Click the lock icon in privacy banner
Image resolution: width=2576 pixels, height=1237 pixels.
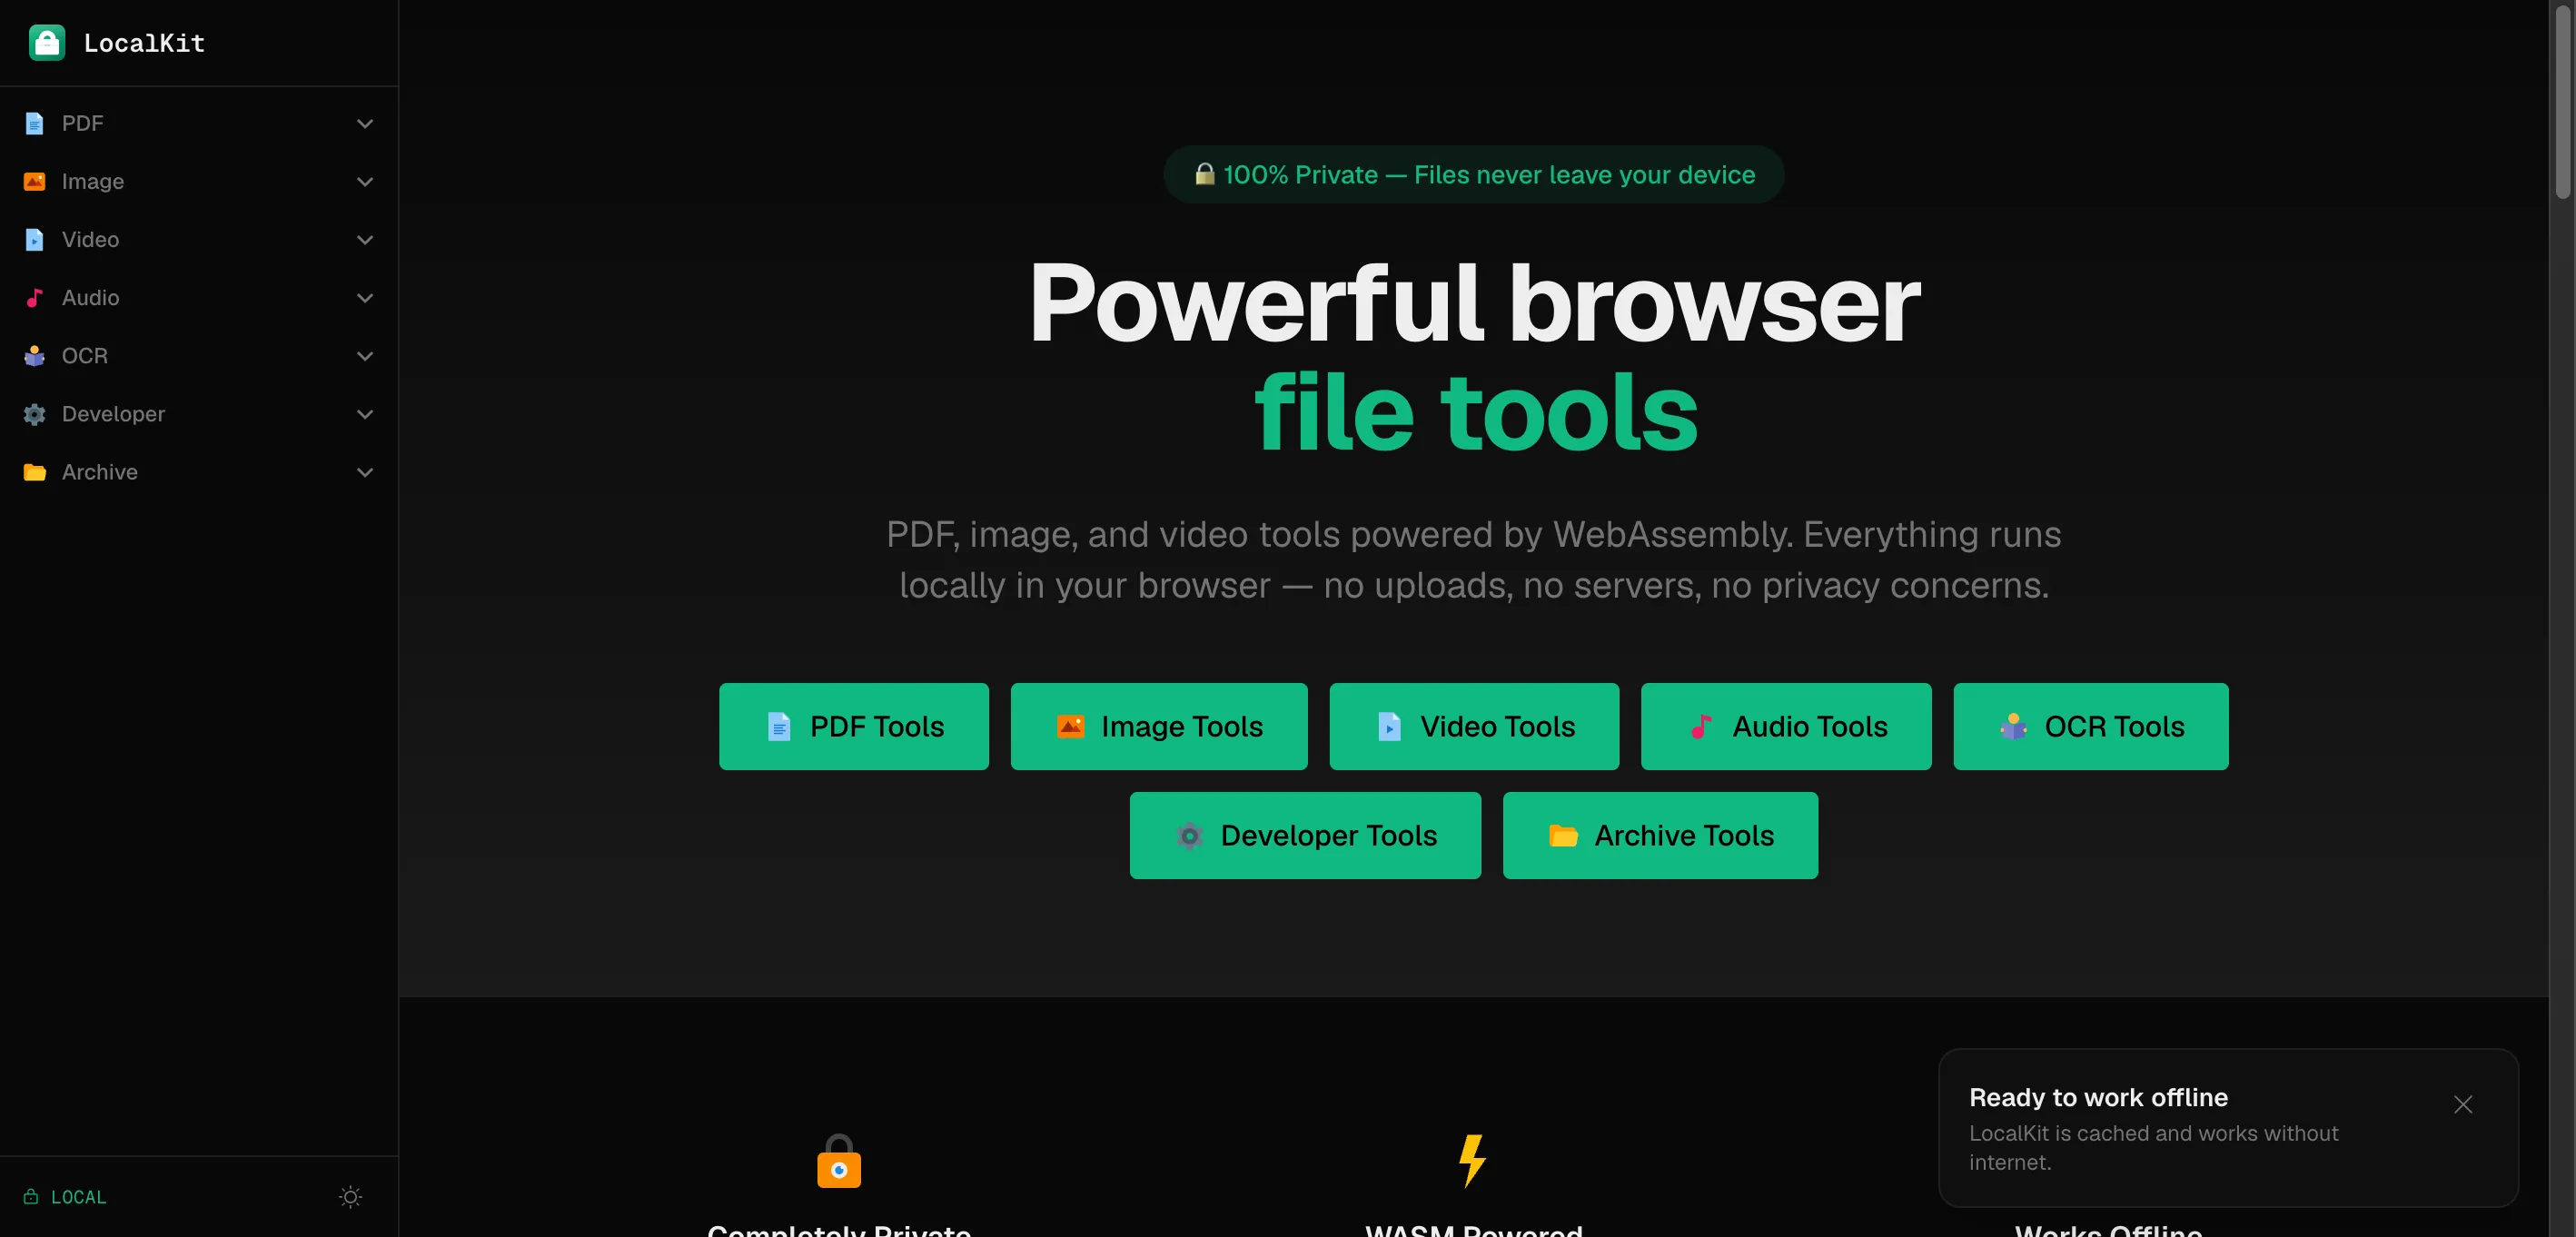point(1204,174)
